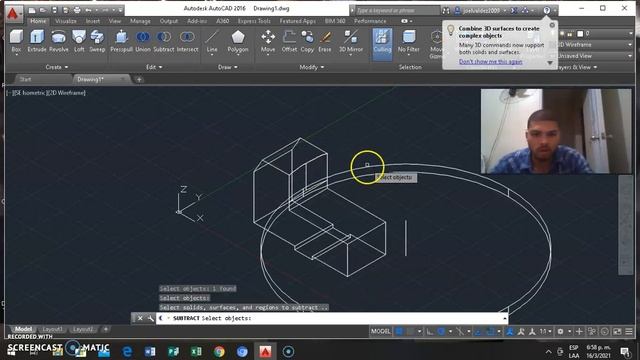Open Google Chrome from the Windows taskbar

[219, 351]
